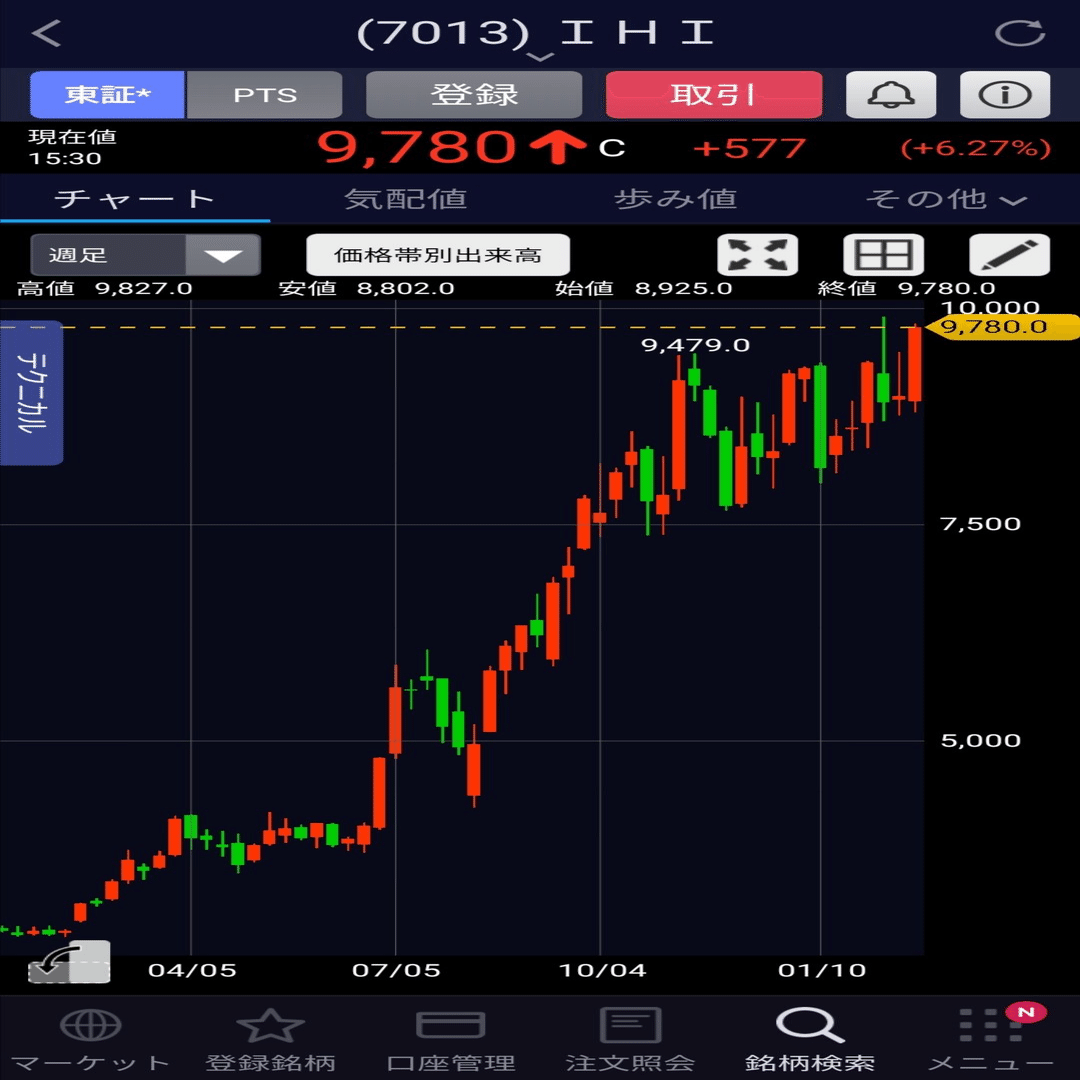1080x1080 pixels.
Task: Open 登録銘柄 star tab
Action: [270, 1040]
